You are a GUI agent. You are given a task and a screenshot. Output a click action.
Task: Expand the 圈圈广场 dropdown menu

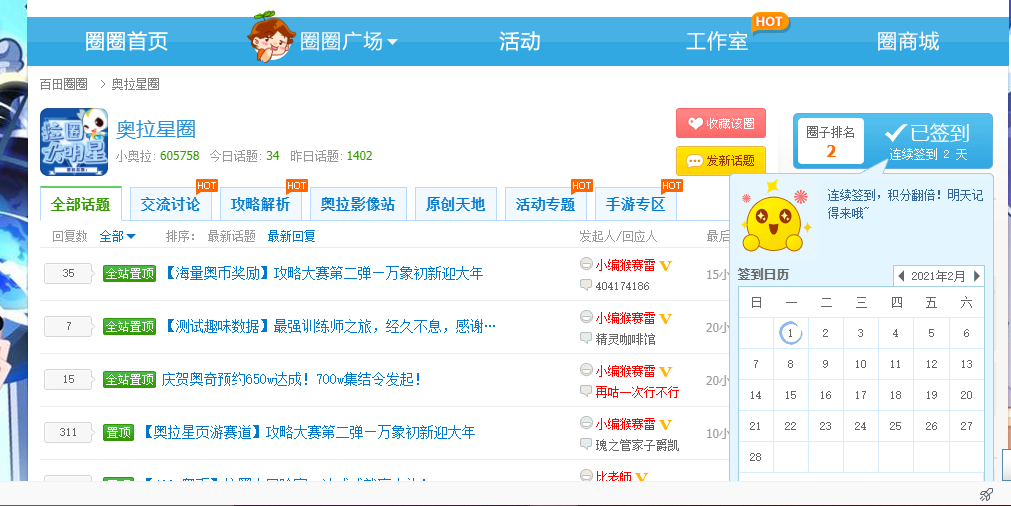point(392,42)
